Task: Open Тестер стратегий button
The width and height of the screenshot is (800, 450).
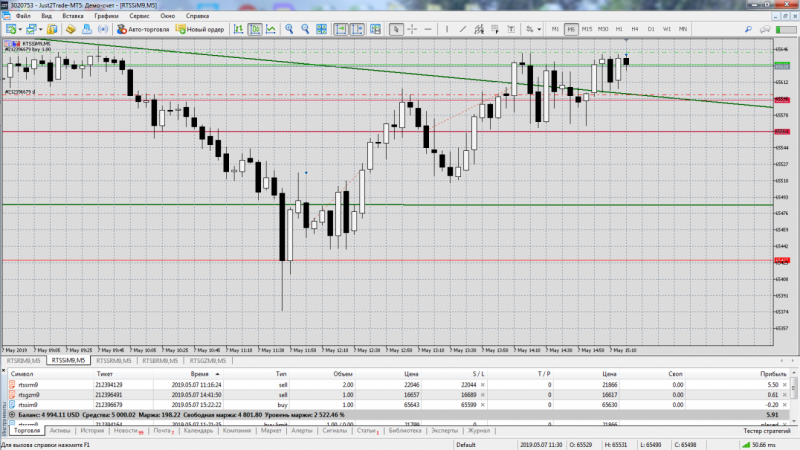Action: point(766,431)
